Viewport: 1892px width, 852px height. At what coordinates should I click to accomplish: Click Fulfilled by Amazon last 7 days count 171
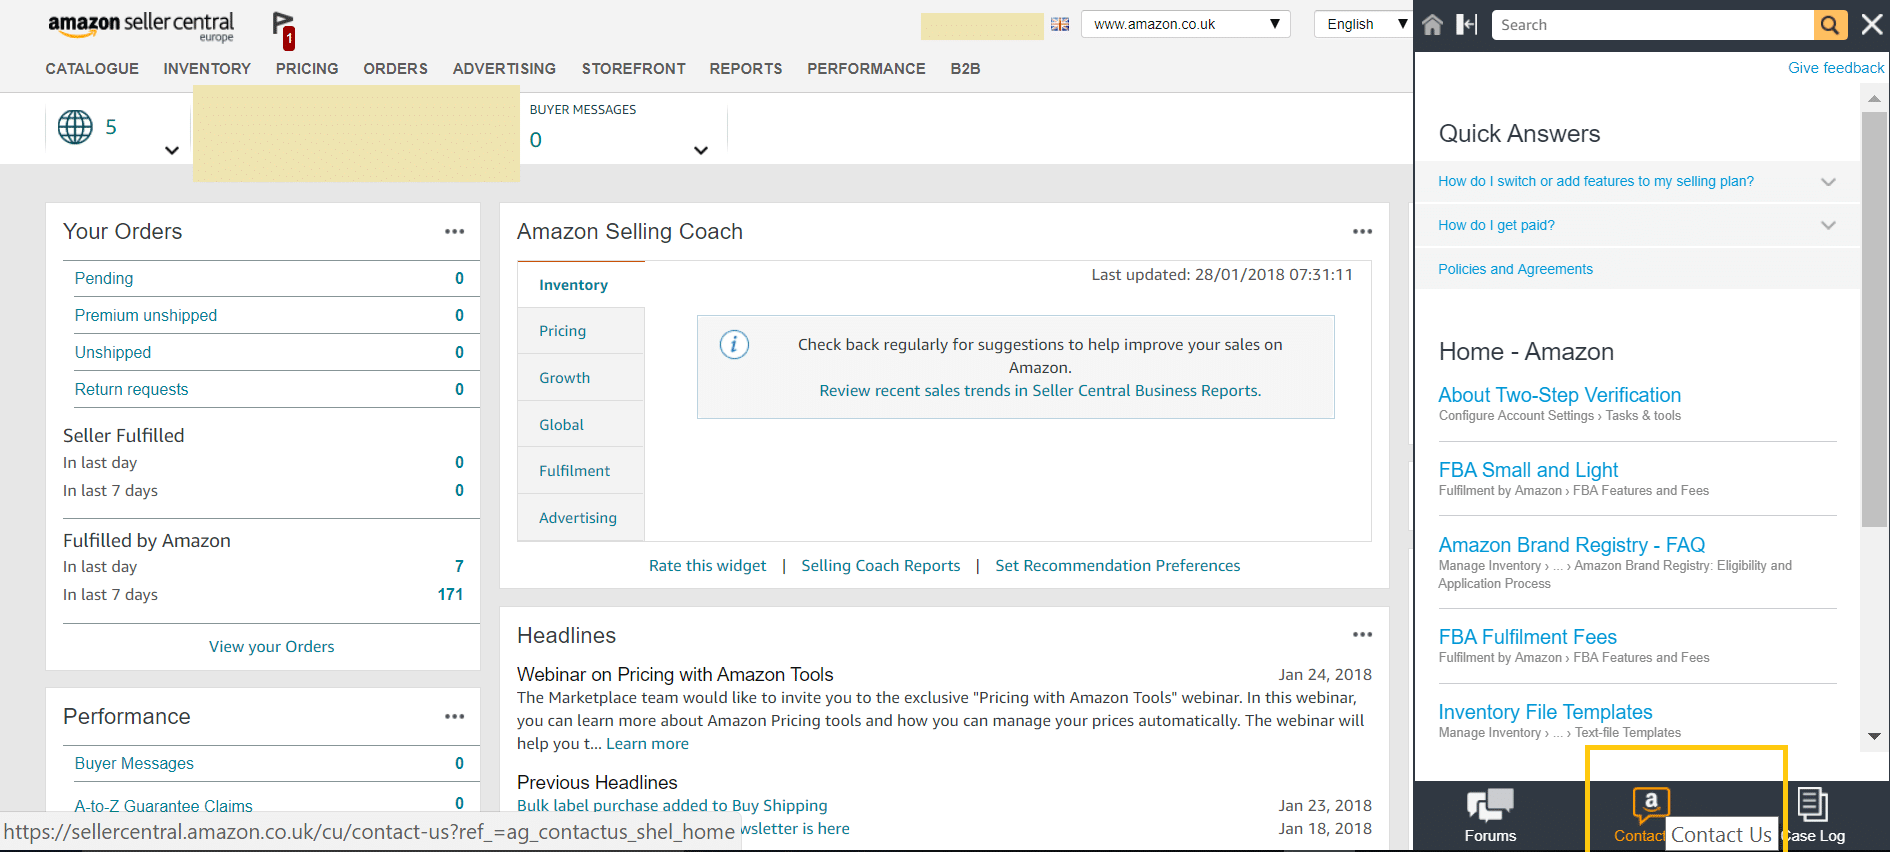[x=450, y=594]
